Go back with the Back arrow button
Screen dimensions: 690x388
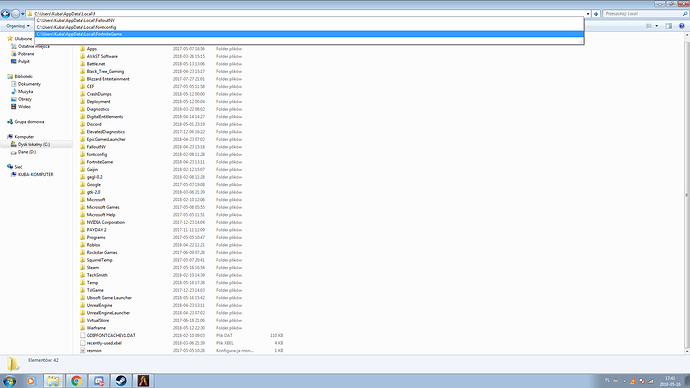tap(5, 14)
